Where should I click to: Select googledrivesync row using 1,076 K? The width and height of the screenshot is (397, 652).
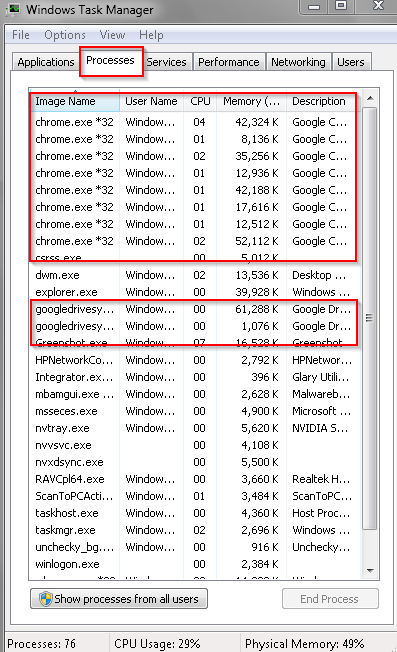pos(195,326)
